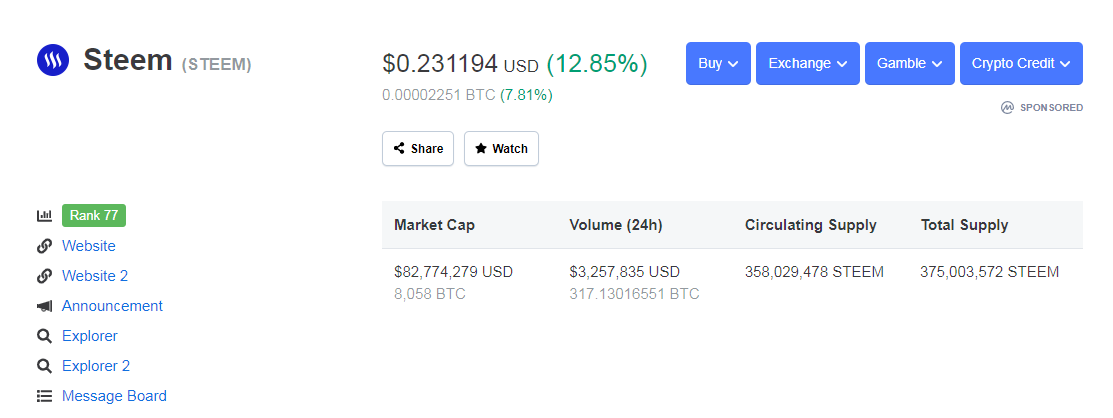The width and height of the screenshot is (1113, 418).
Task: Open the Explorer 2 link
Action: pos(96,366)
